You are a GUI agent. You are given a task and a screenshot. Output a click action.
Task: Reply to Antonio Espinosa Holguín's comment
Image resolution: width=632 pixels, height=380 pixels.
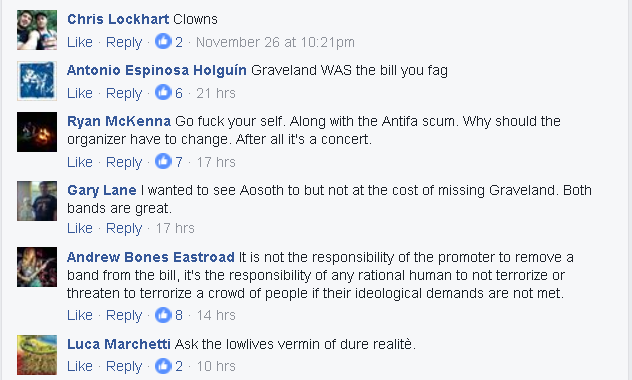124,93
